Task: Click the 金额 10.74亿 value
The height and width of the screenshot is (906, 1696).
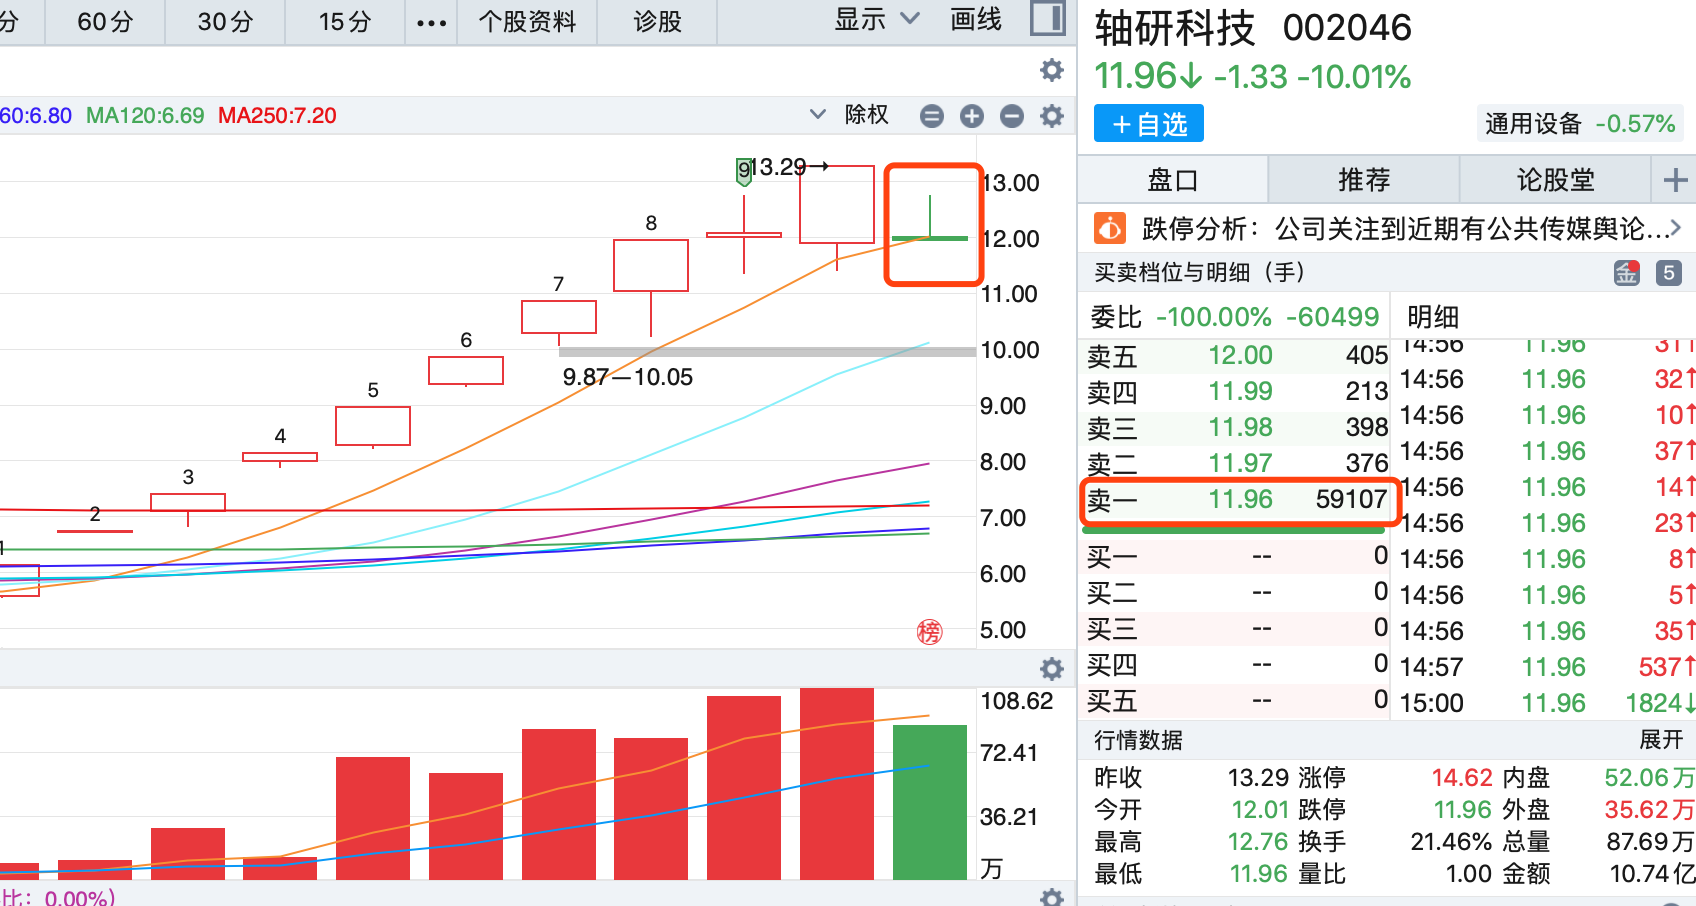Action: point(1652,873)
